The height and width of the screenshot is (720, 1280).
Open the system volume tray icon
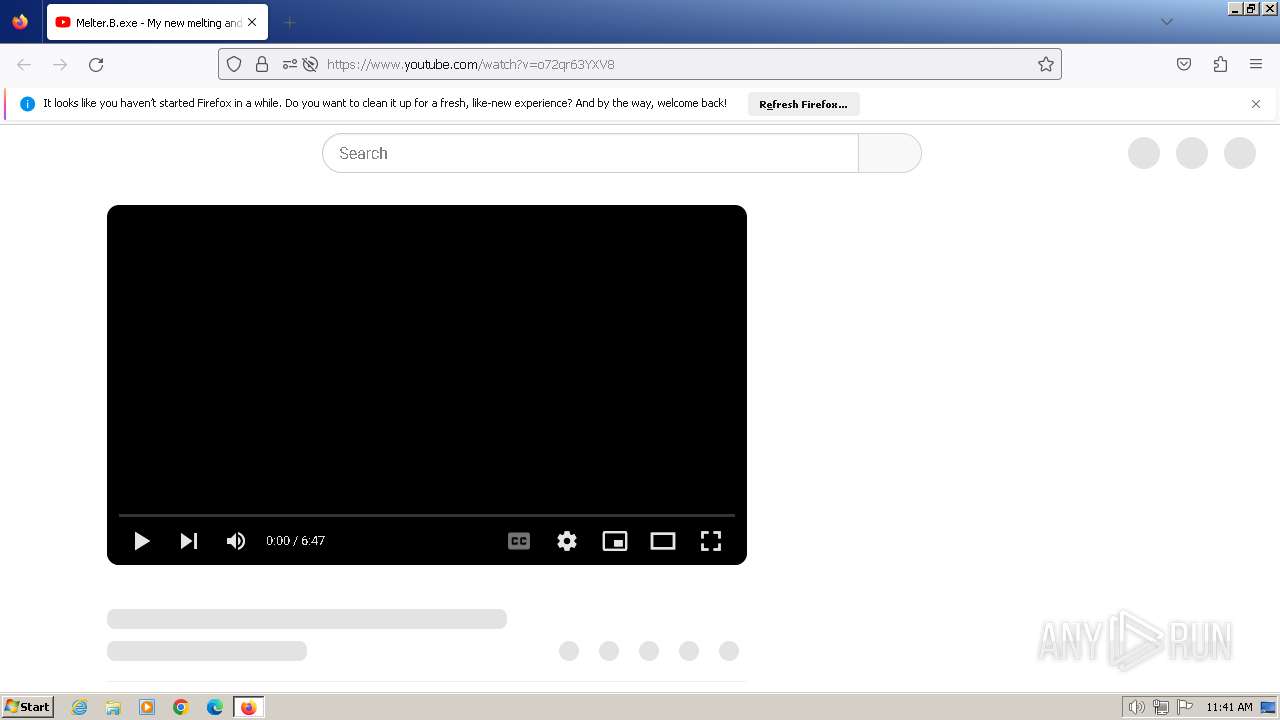click(1136, 707)
